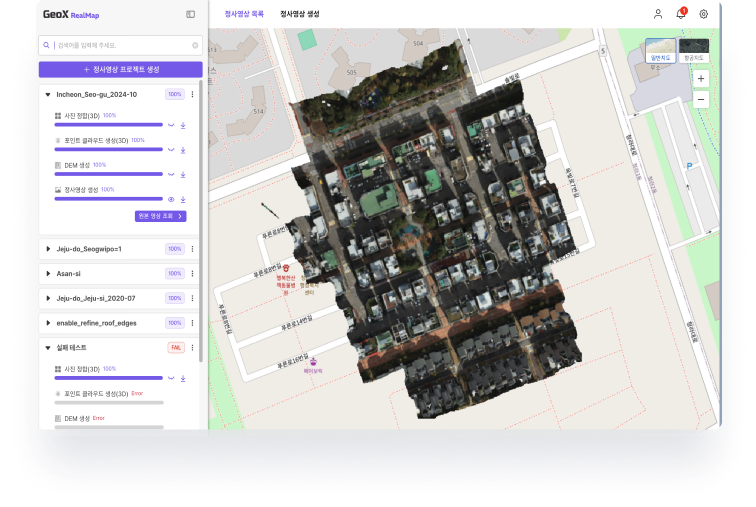
Task: Download the DEM 생성 result
Action: click(184, 174)
